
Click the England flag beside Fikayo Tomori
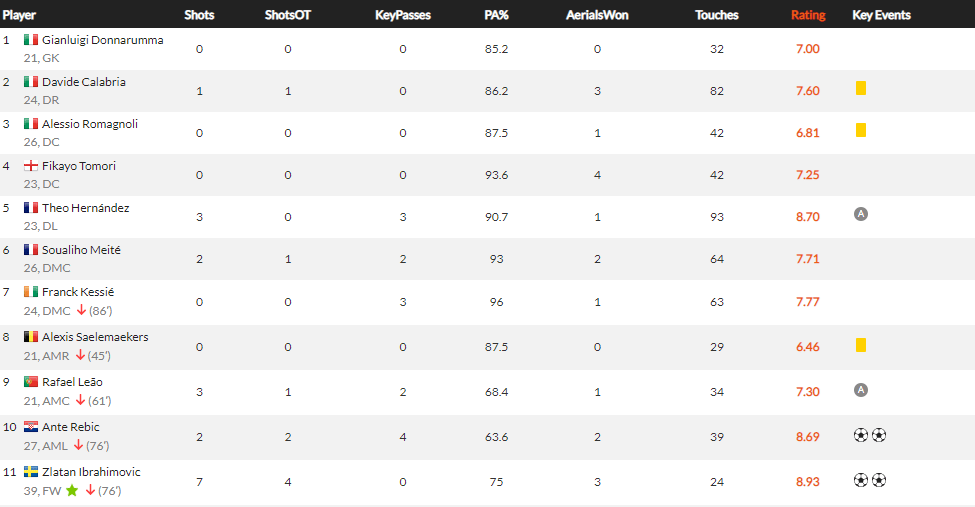pyautogui.click(x=30, y=165)
